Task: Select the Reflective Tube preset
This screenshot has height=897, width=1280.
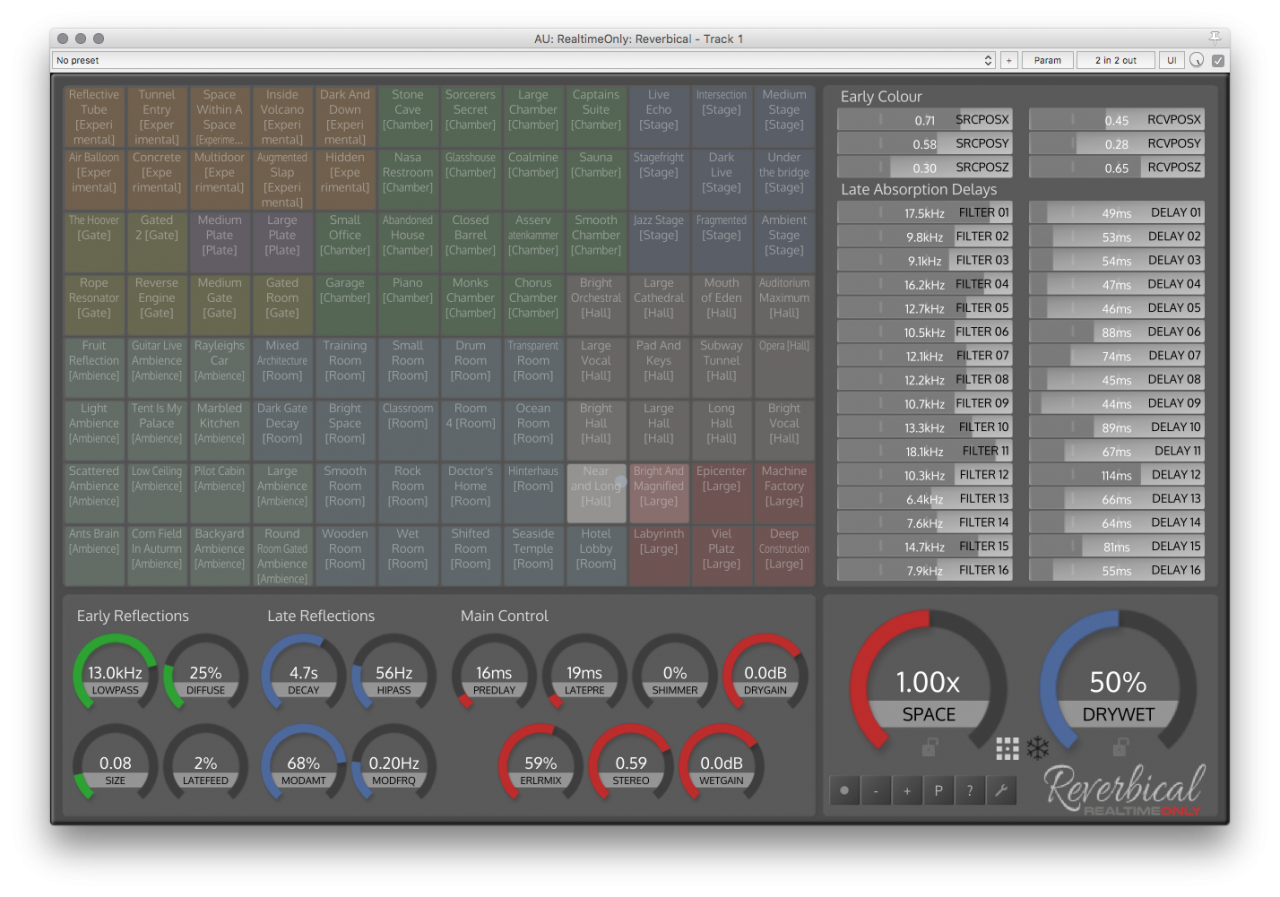Action: pos(94,117)
